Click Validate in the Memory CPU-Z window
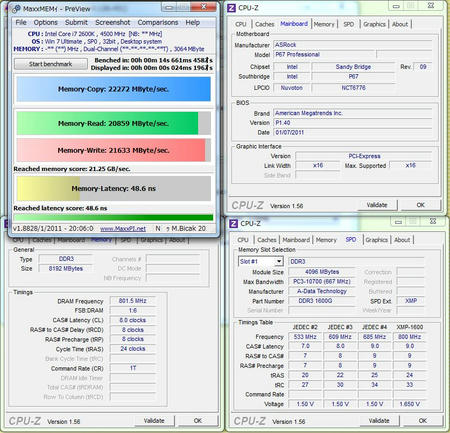 (x=154, y=421)
